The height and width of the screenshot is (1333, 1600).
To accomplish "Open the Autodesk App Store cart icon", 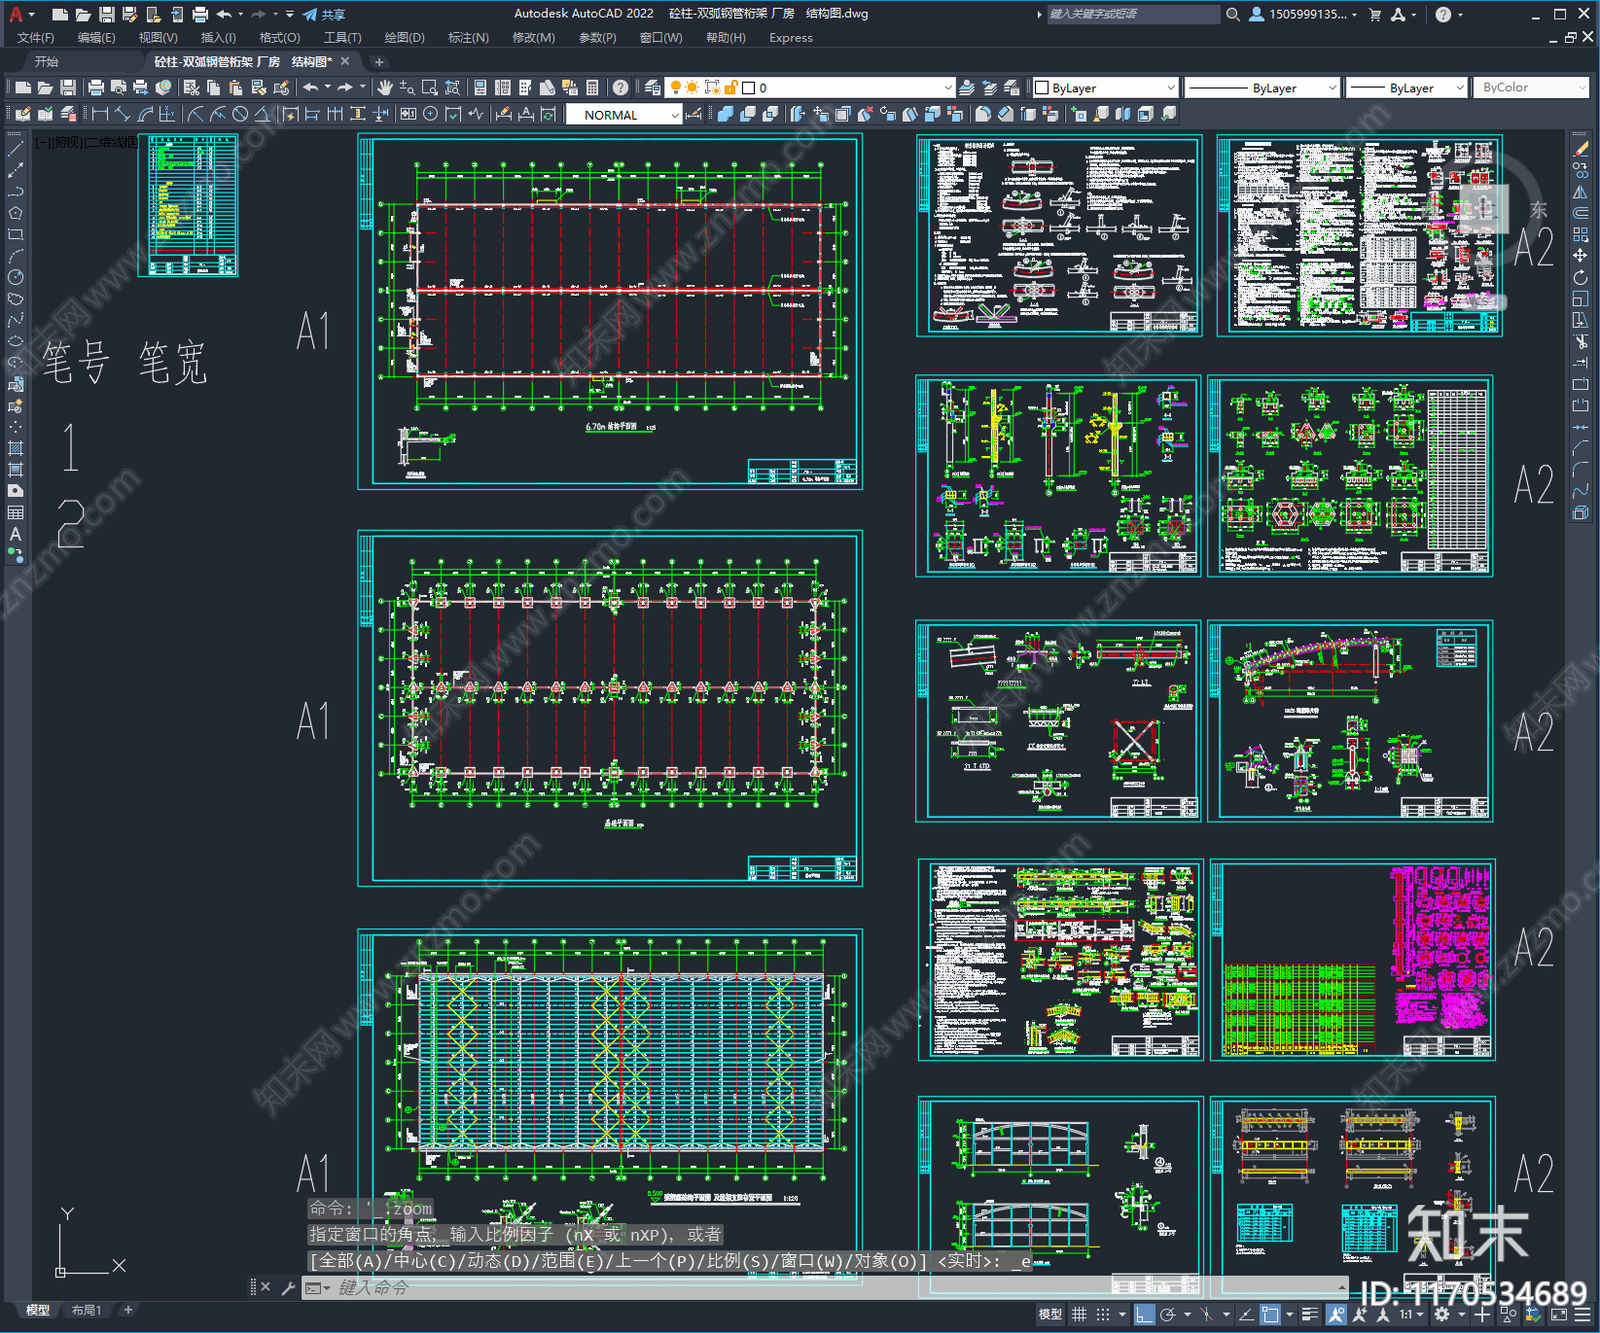I will pyautogui.click(x=1375, y=14).
